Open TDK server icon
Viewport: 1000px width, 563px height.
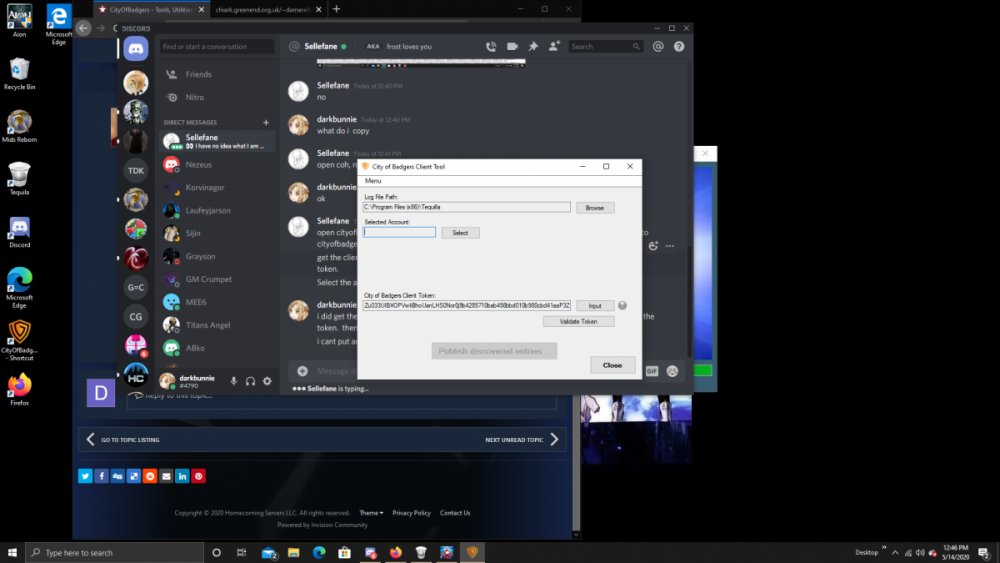(136, 170)
